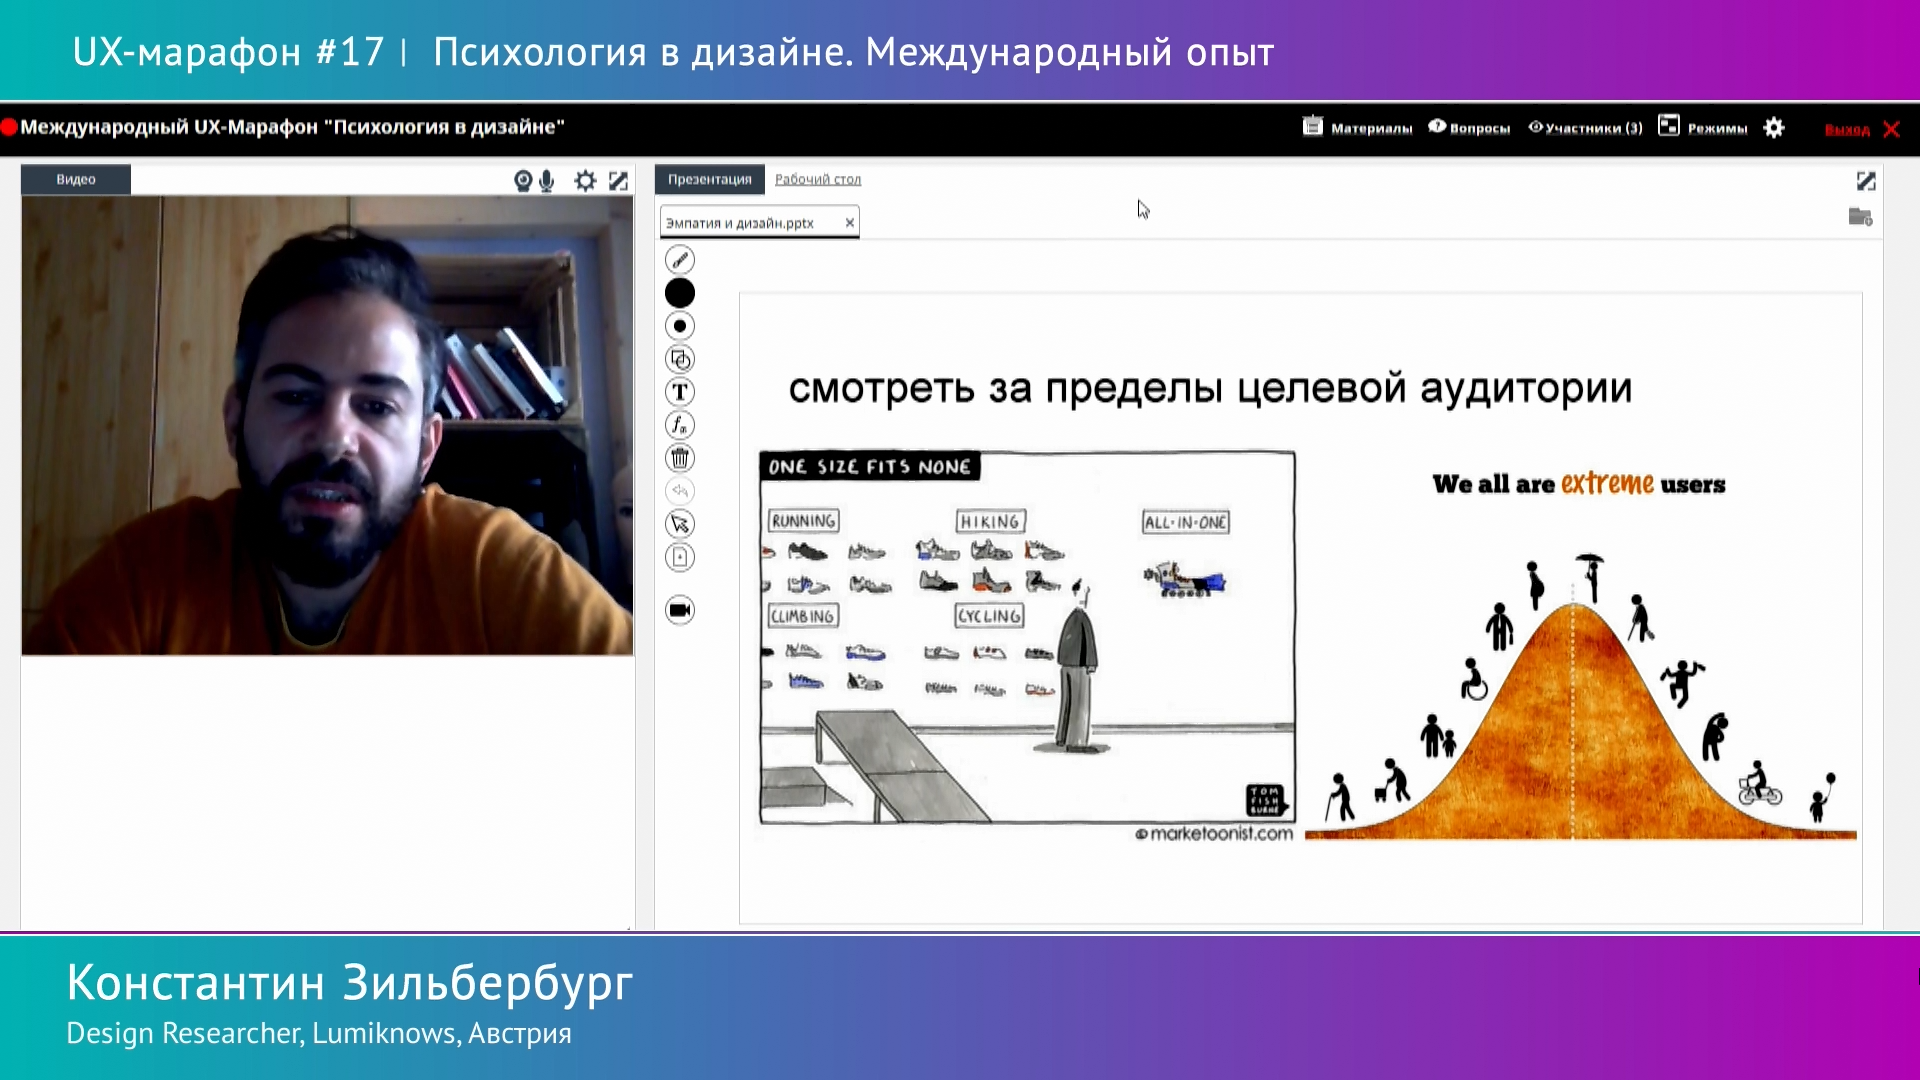1920x1080 pixels.
Task: Activate the text T tool
Action: click(680, 392)
